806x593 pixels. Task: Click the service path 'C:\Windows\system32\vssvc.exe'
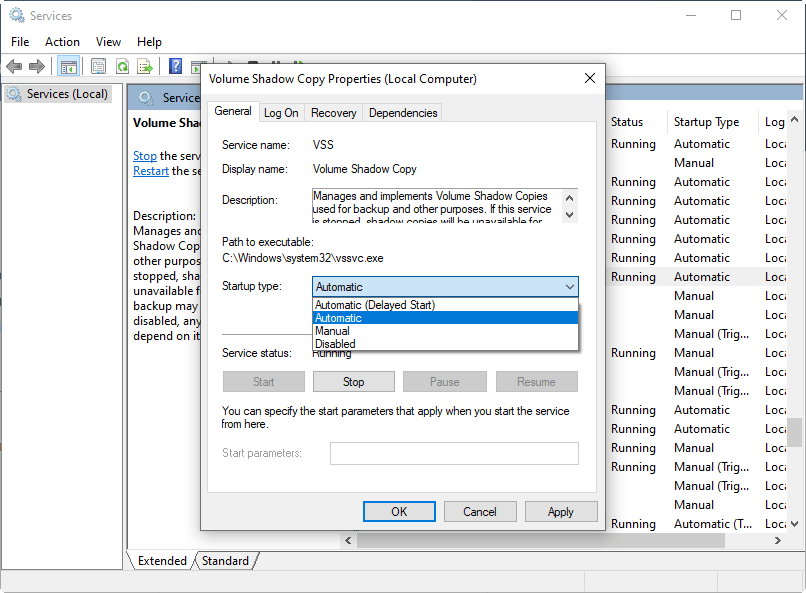tap(303, 258)
